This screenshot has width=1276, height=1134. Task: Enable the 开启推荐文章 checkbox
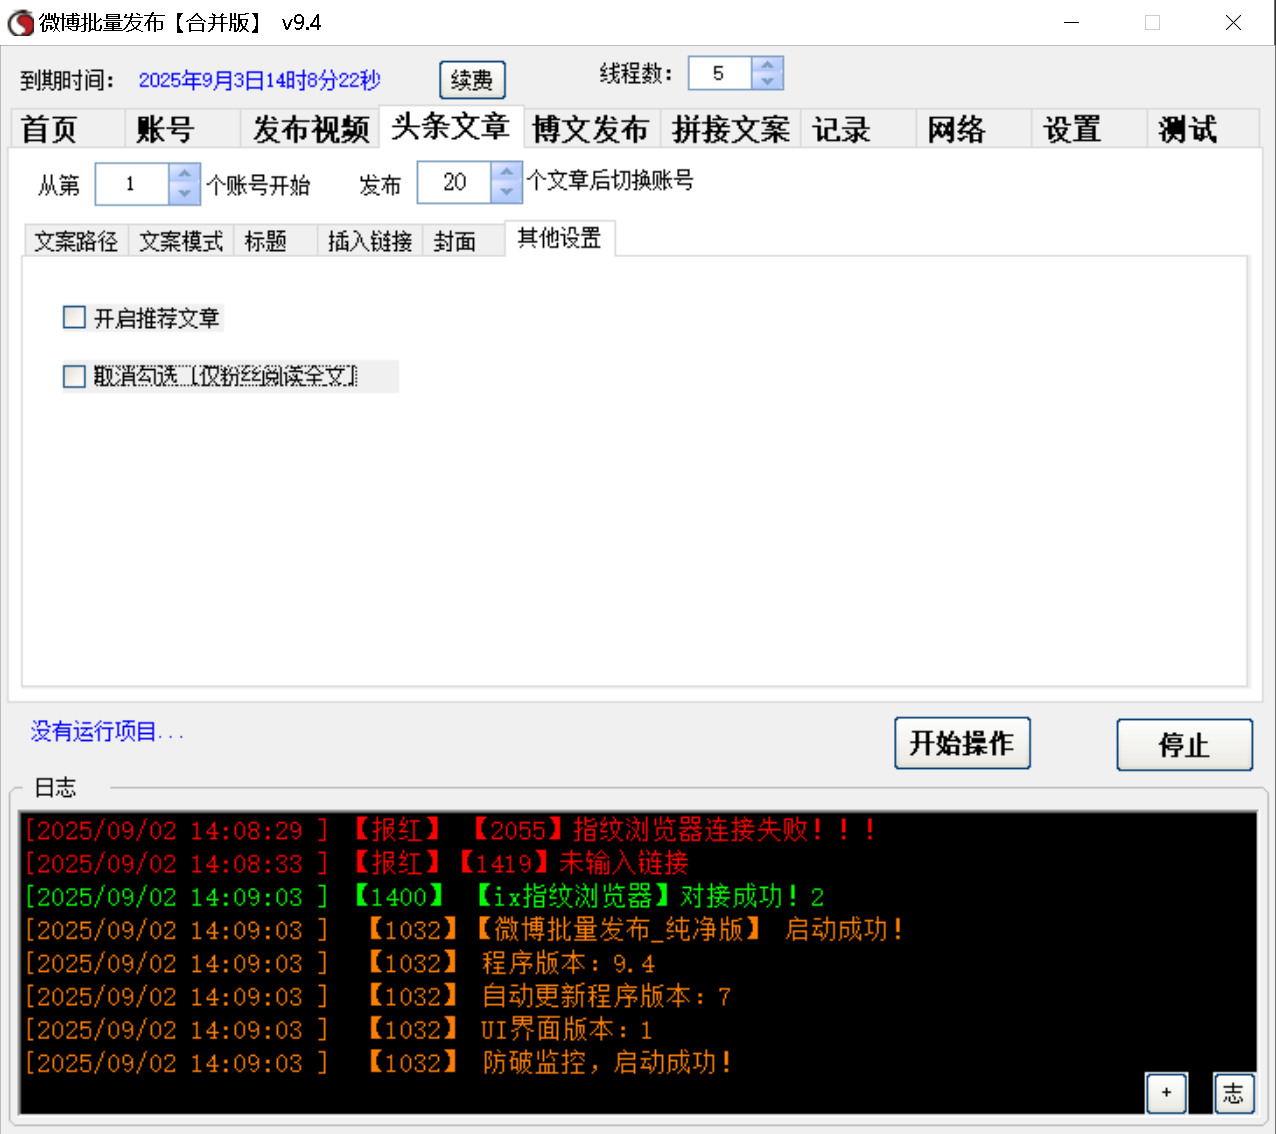(74, 317)
